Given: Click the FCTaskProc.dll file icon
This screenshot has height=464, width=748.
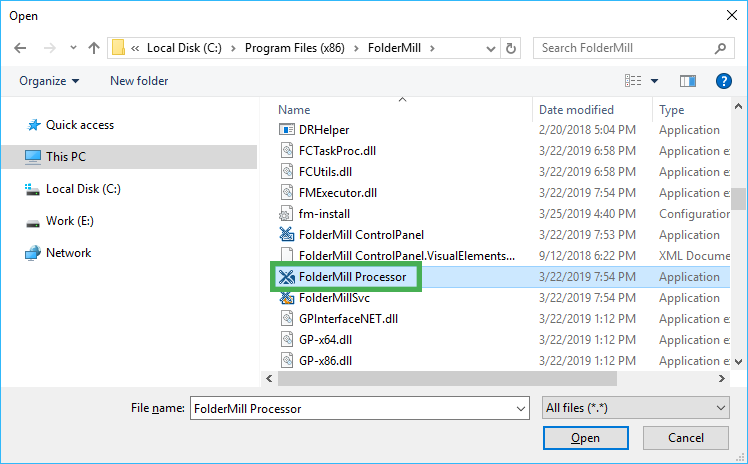Looking at the screenshot, I should [x=287, y=151].
